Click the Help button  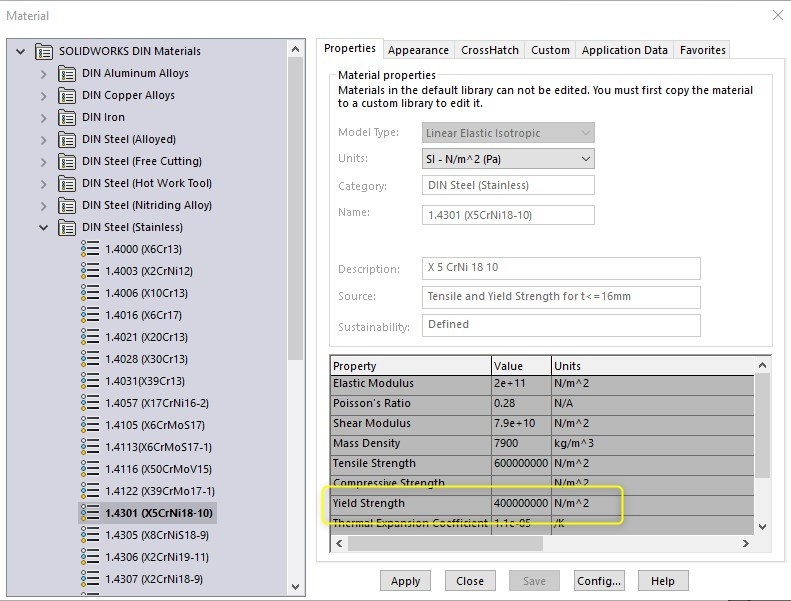tap(663, 581)
